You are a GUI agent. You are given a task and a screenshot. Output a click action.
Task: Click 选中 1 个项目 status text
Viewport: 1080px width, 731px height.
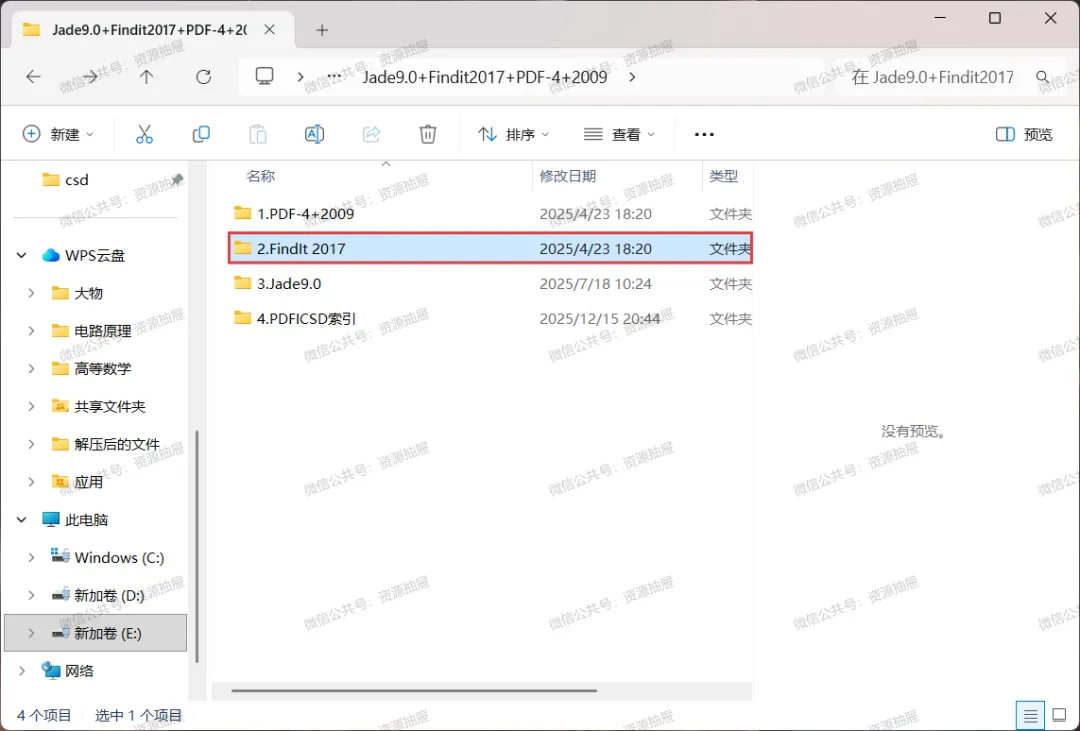pos(138,716)
